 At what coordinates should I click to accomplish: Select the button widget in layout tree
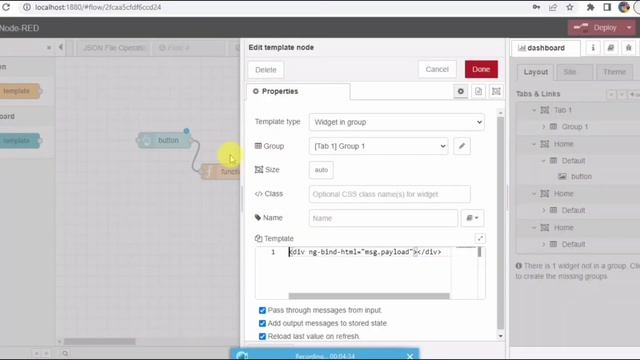point(581,177)
